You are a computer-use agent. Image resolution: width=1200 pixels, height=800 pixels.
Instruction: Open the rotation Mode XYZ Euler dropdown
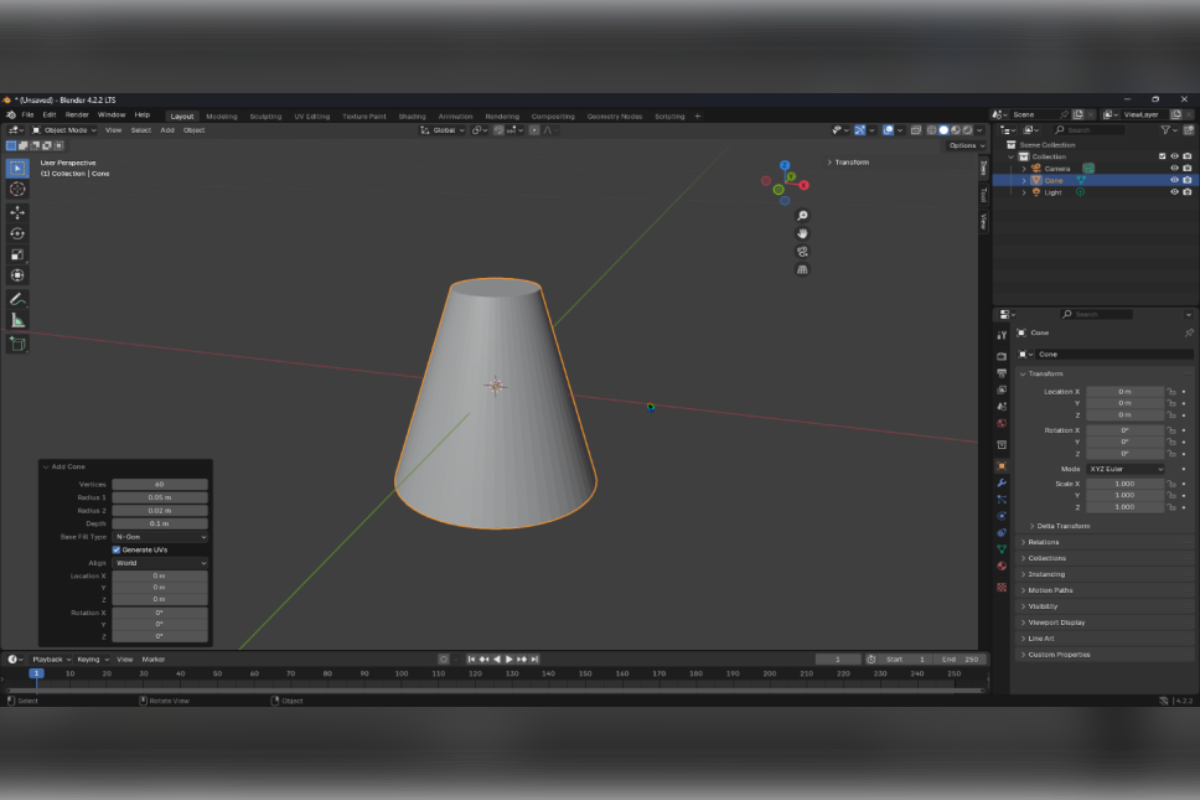[1125, 469]
